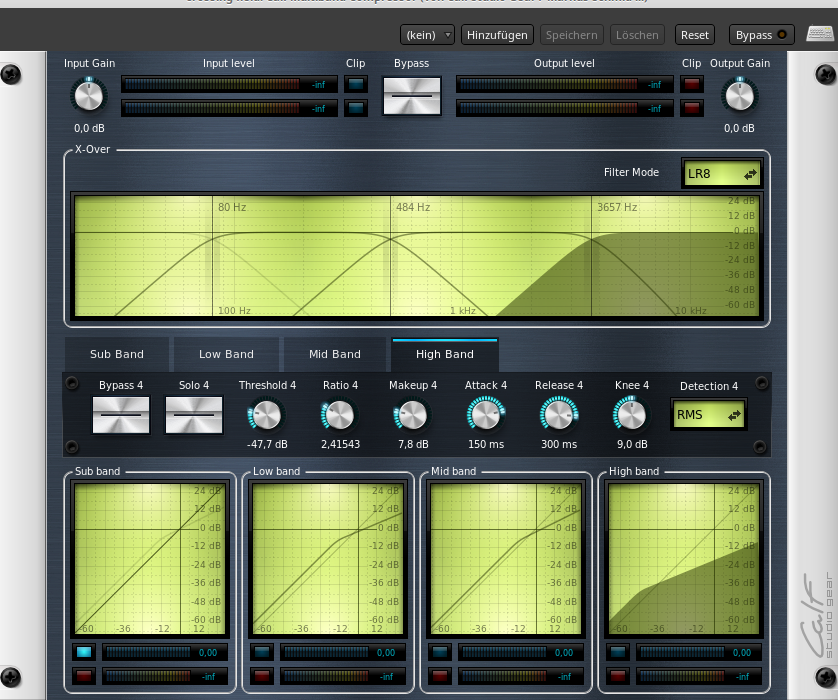Click the lower output Clip indicator
This screenshot has height=700, width=838.
click(692, 108)
